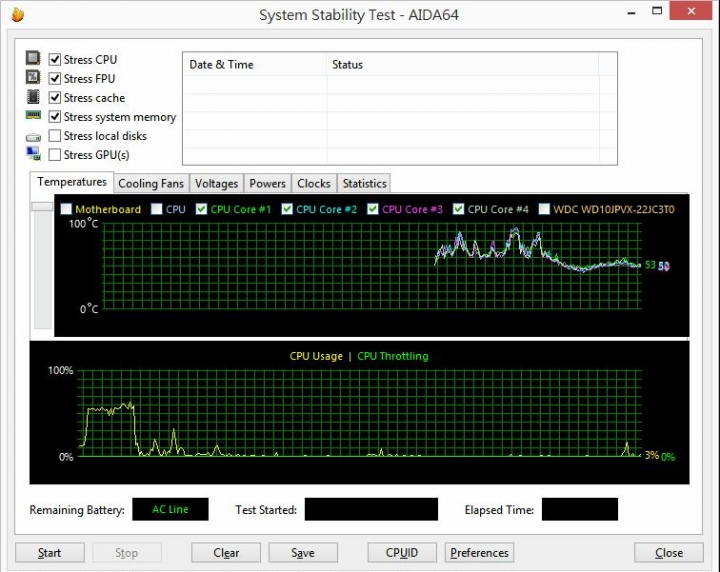Click the CPU Throttling legend label
Screen dimensions: 720x572
pyautogui.click(x=393, y=356)
